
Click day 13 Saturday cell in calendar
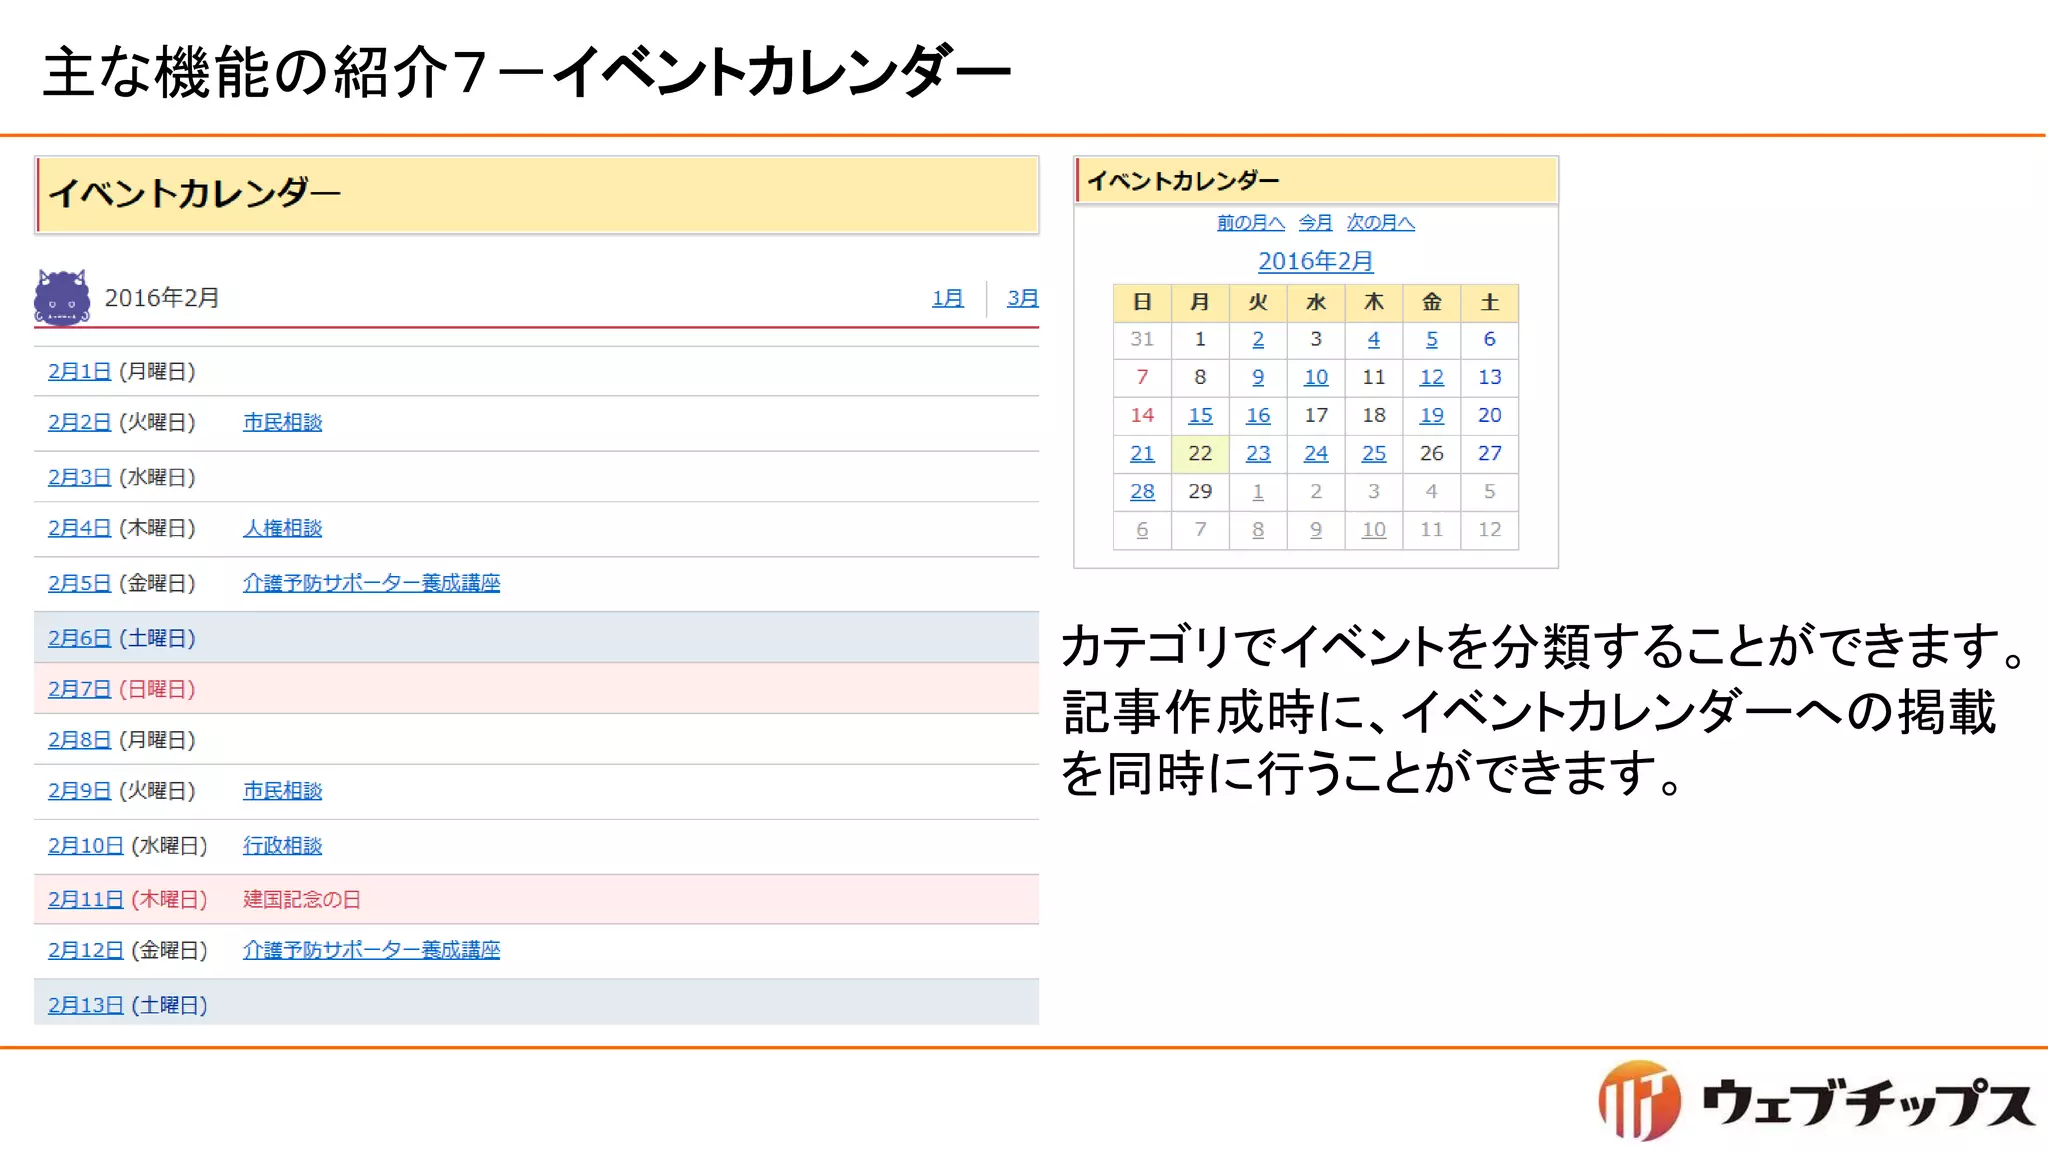tap(1490, 378)
